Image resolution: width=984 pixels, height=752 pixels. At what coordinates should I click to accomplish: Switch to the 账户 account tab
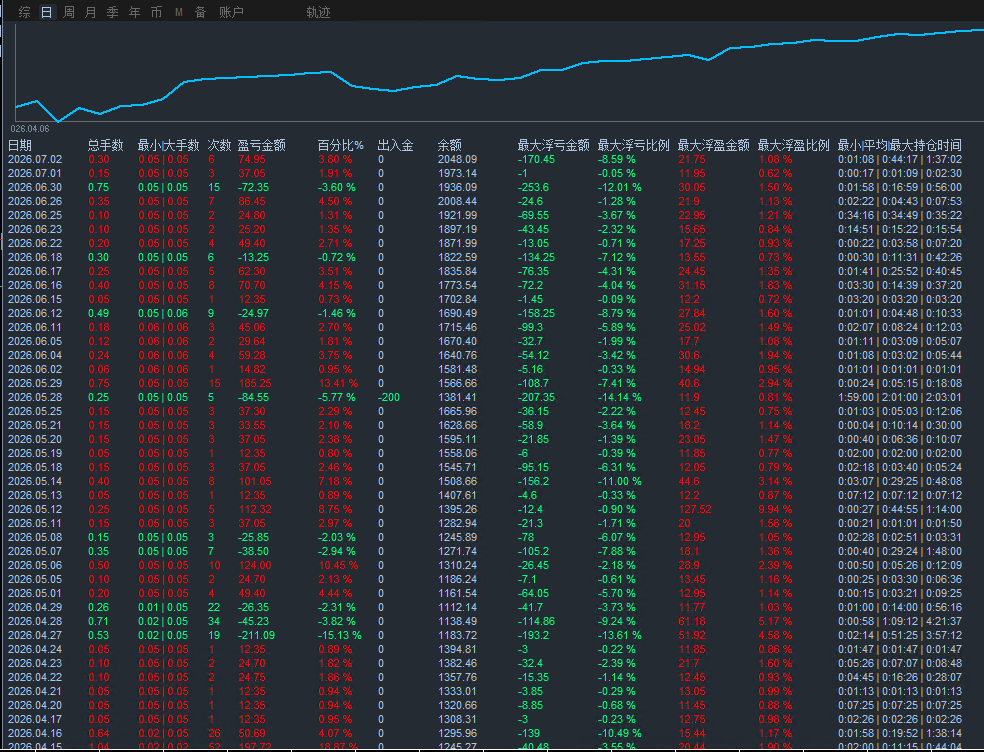(x=231, y=12)
